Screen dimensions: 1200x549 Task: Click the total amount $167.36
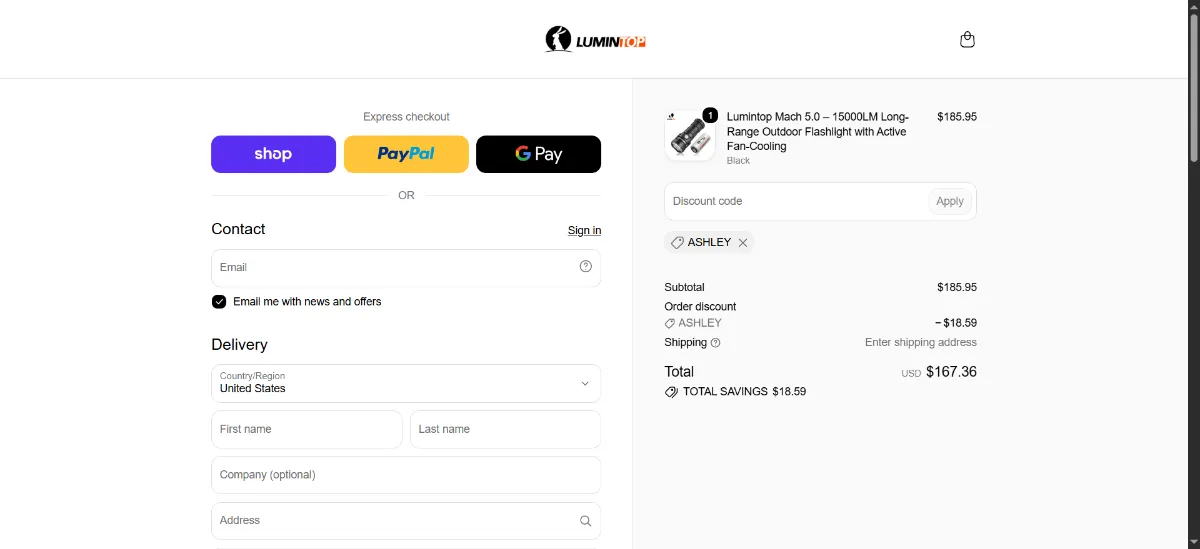[x=951, y=372]
